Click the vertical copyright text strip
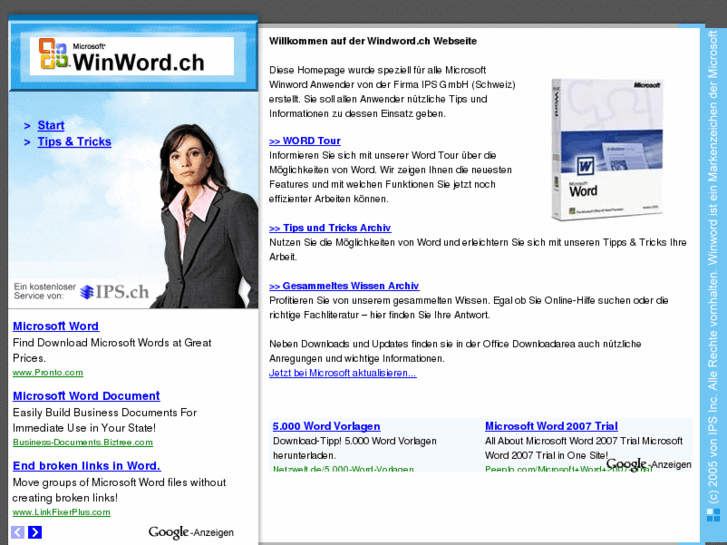The width and height of the screenshot is (727, 545). pos(713,268)
